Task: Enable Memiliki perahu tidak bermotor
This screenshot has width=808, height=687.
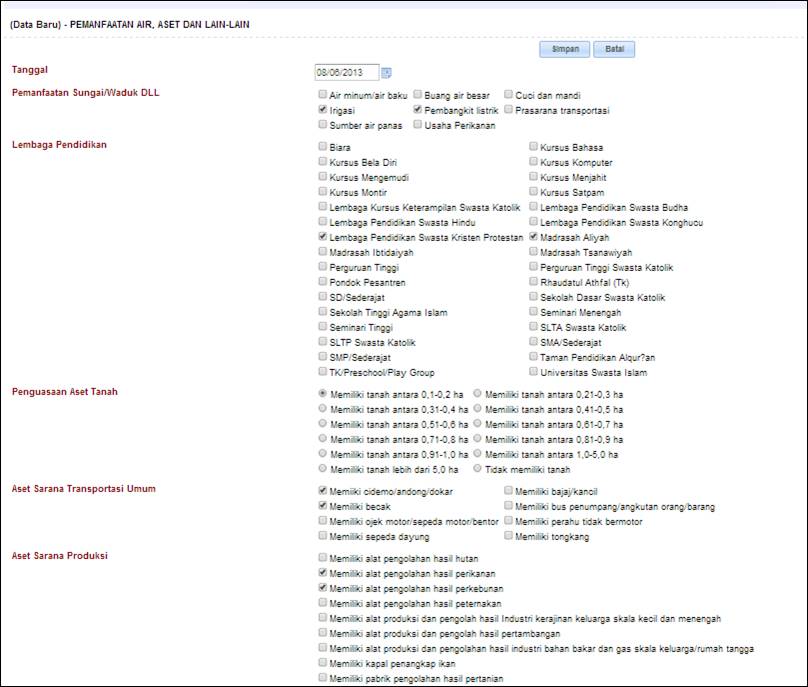Action: pyautogui.click(x=508, y=520)
